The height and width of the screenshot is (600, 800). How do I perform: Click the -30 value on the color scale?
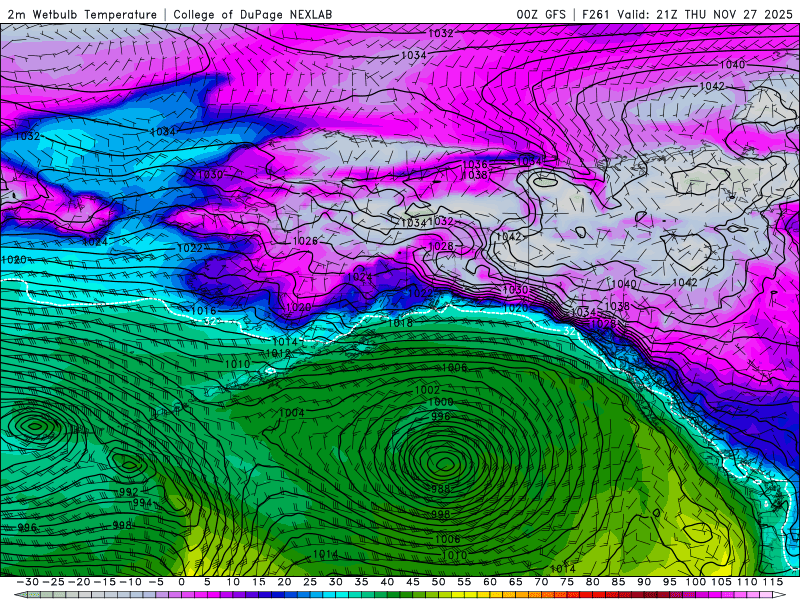click(x=27, y=582)
